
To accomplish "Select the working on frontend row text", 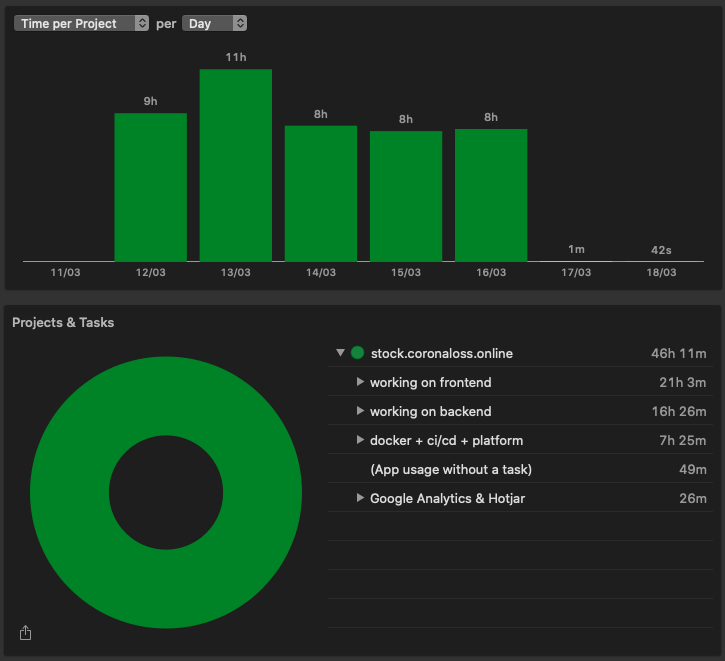I will point(430,383).
